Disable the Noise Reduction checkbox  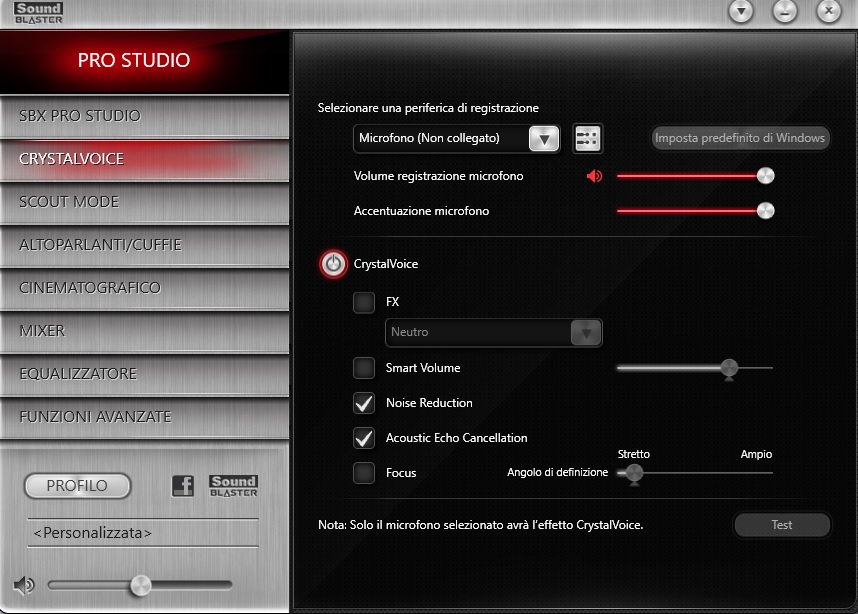point(364,403)
